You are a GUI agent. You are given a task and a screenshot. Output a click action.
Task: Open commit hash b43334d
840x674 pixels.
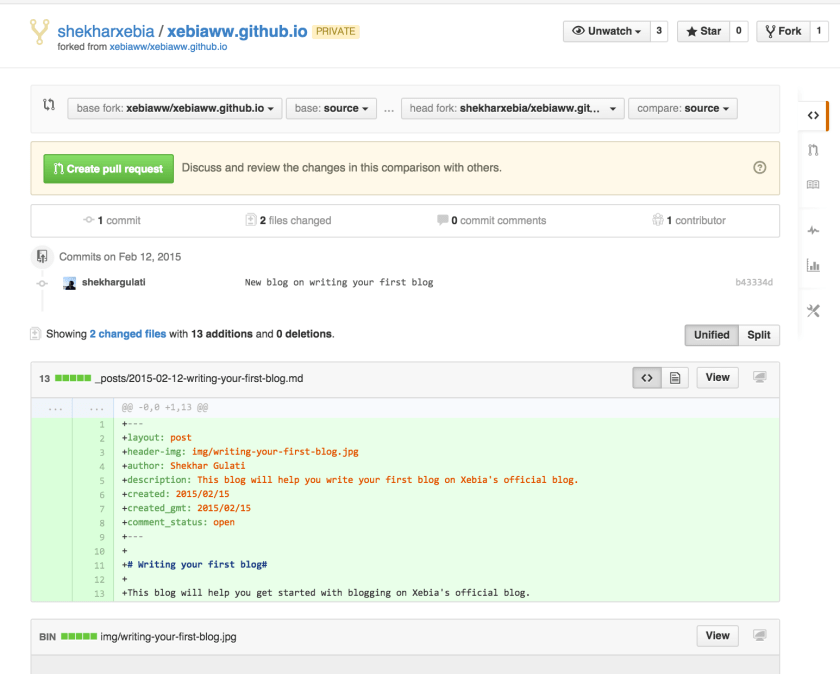coord(754,283)
